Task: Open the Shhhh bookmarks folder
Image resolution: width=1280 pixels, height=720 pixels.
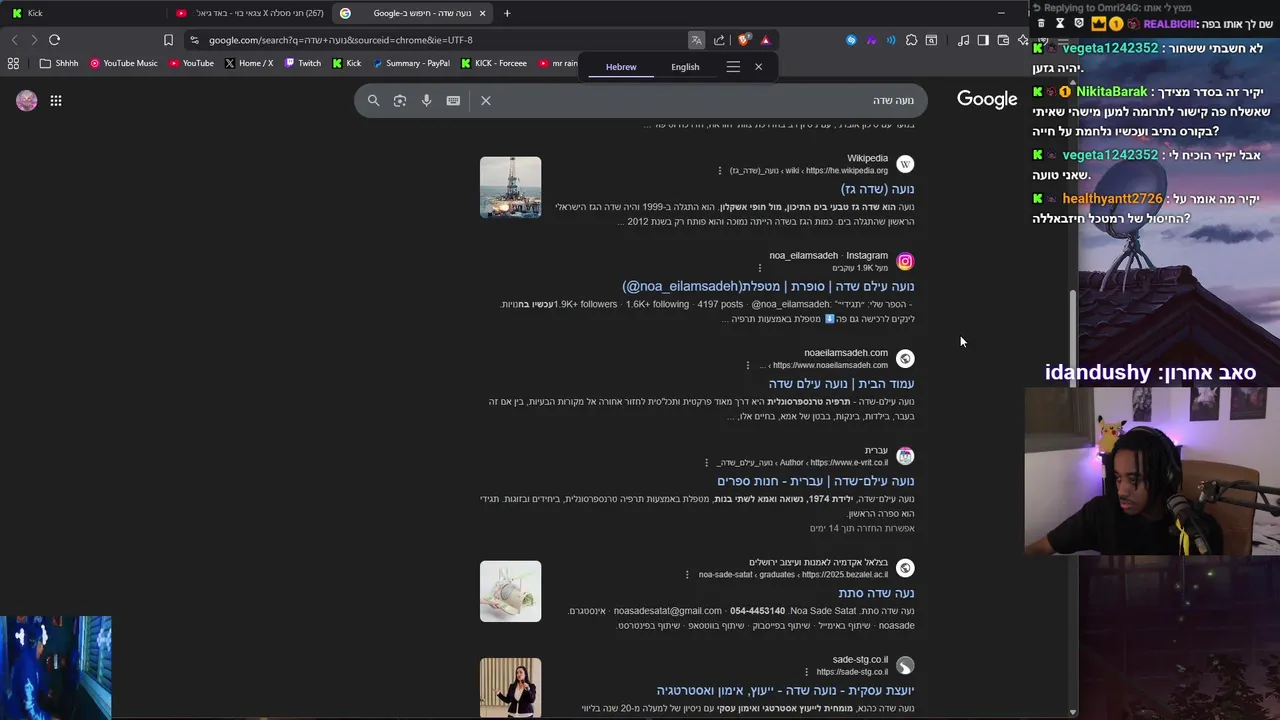Action: coord(59,63)
